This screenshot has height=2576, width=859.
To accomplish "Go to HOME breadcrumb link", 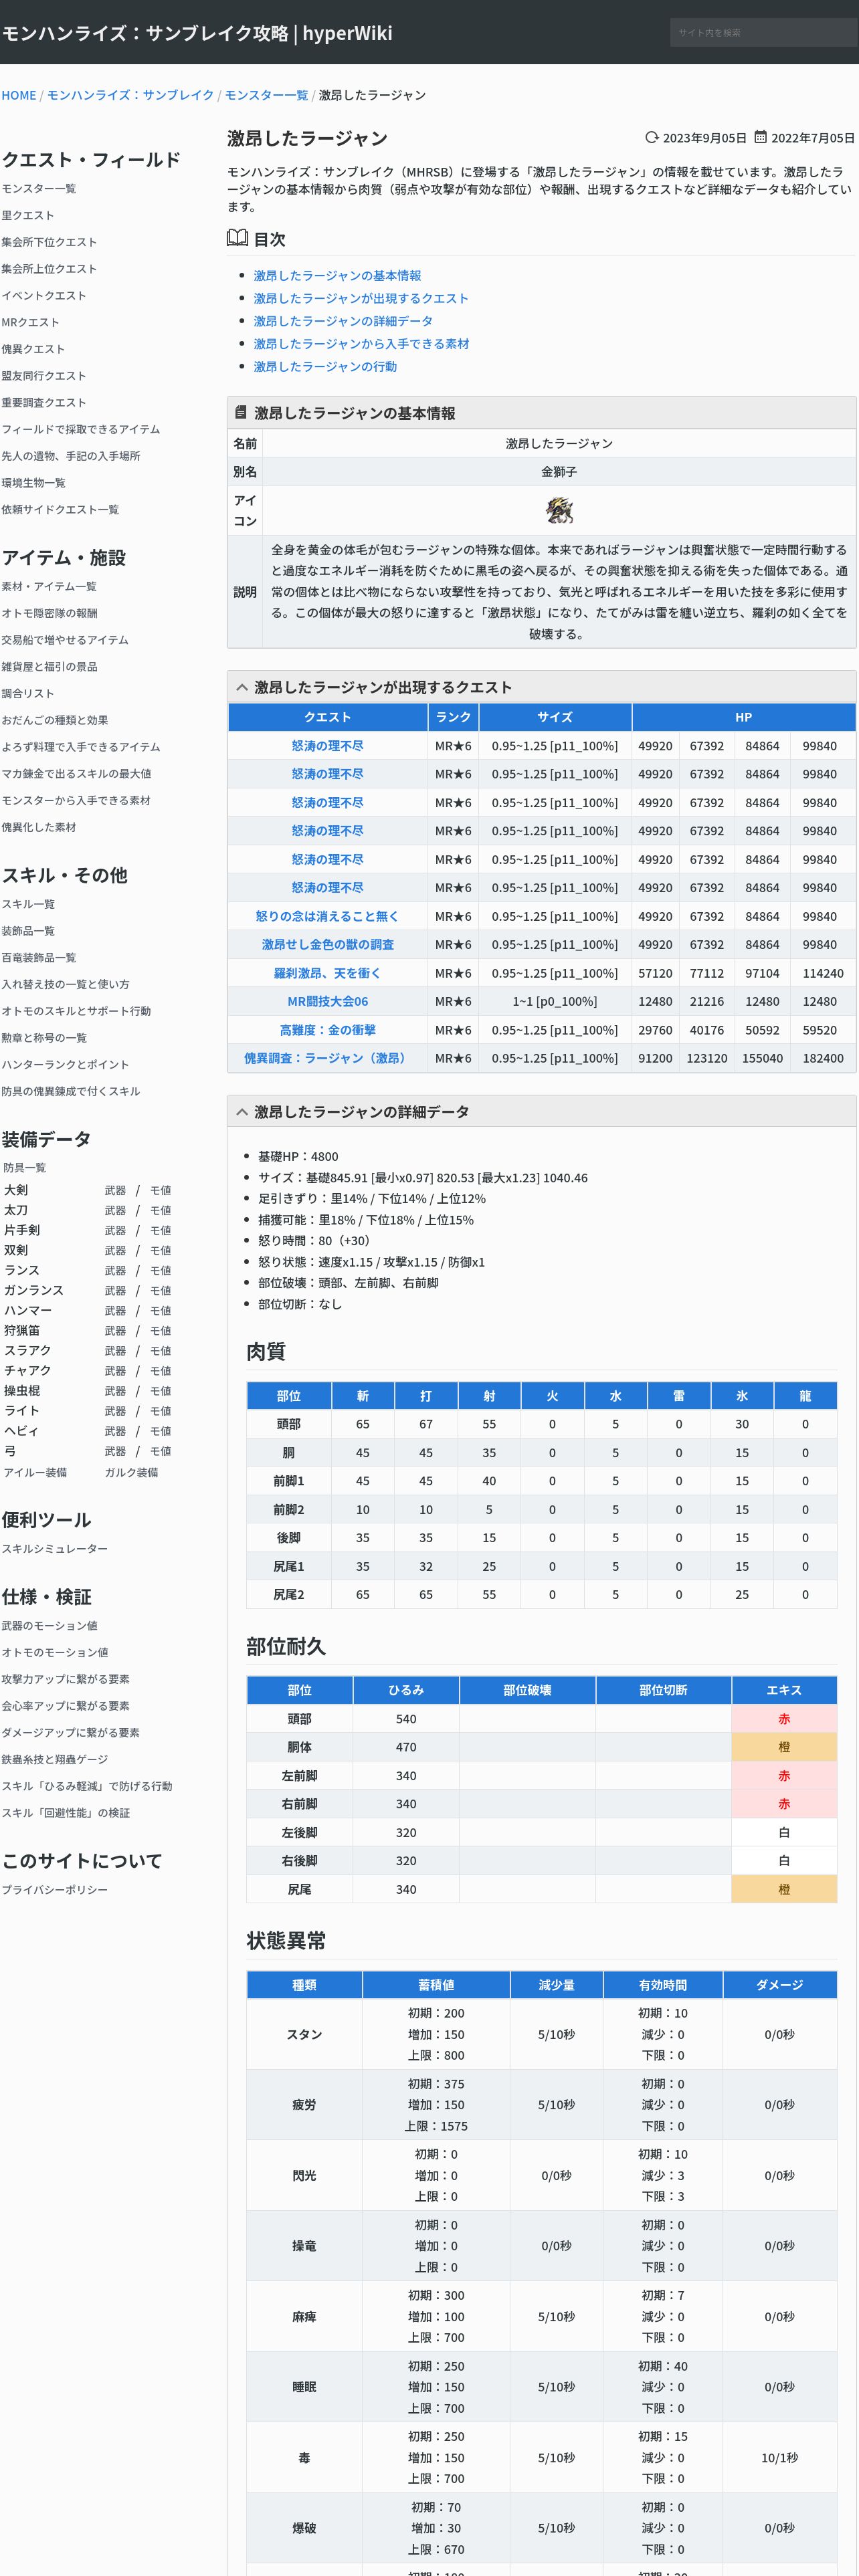I will tap(19, 95).
